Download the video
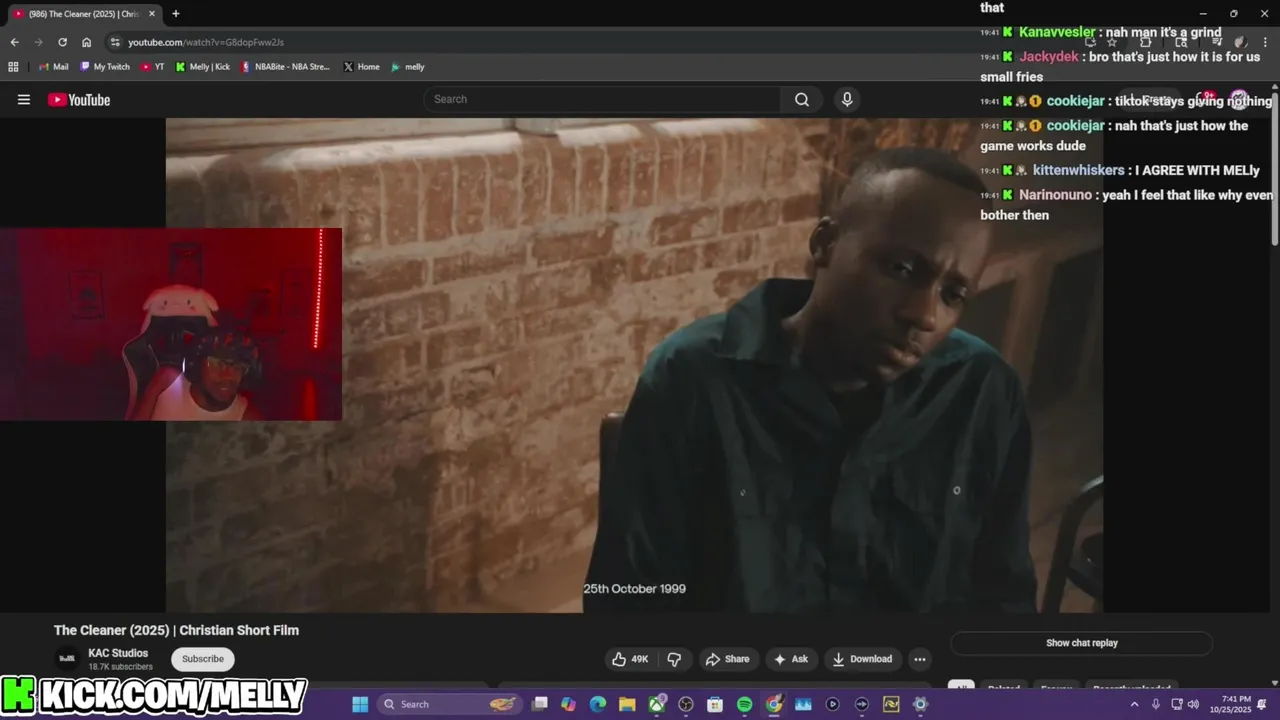 (862, 659)
